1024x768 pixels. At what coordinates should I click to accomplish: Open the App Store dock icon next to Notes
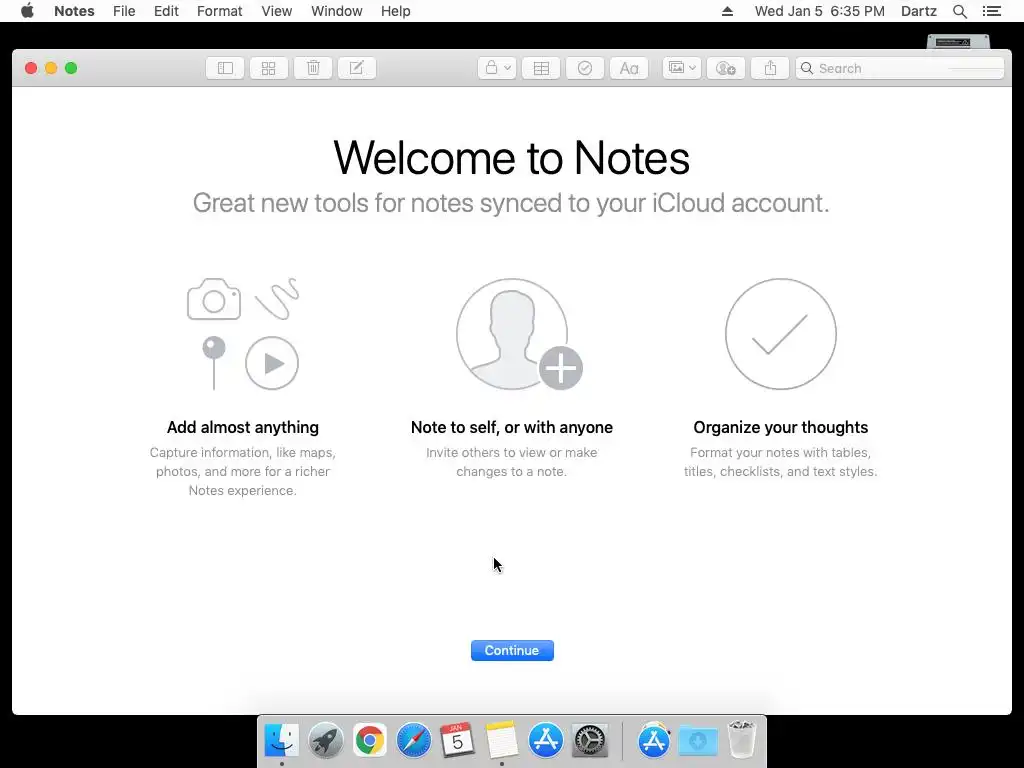pyautogui.click(x=545, y=741)
